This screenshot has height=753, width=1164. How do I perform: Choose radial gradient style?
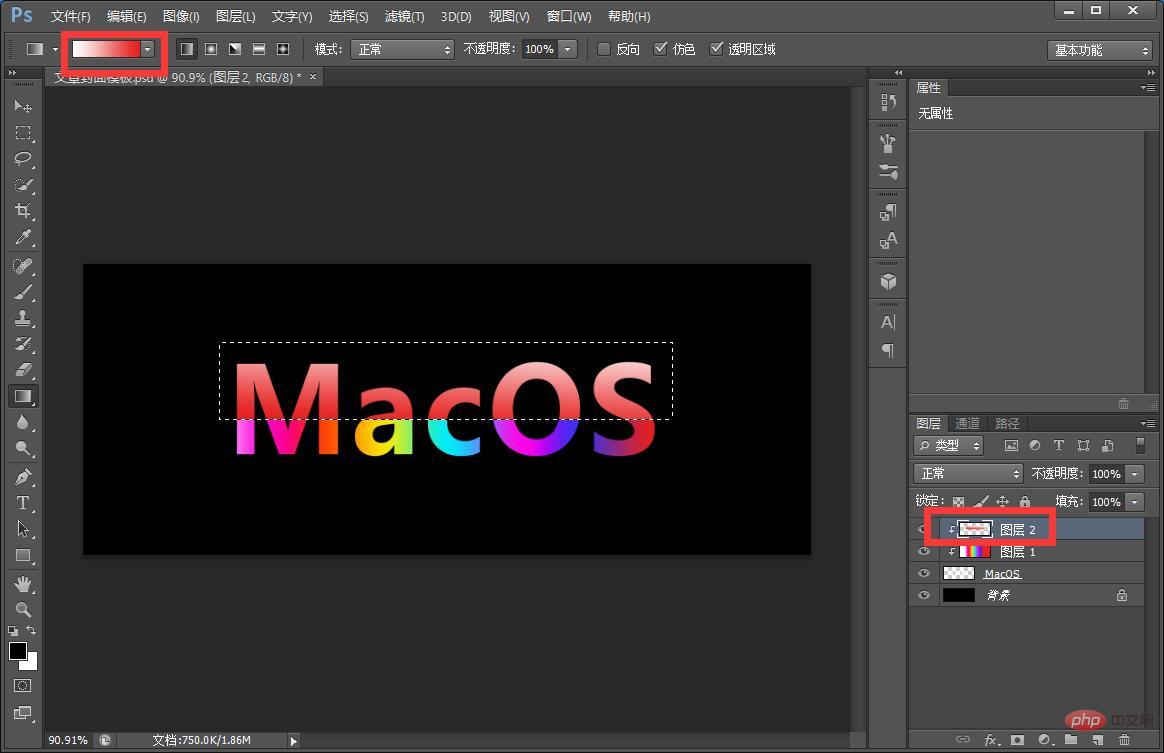click(x=212, y=49)
